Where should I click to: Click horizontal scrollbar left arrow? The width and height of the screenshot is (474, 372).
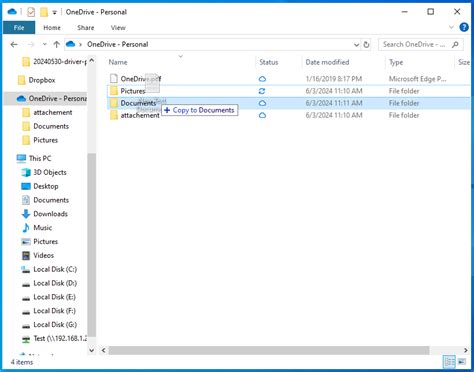pyautogui.click(x=104, y=350)
